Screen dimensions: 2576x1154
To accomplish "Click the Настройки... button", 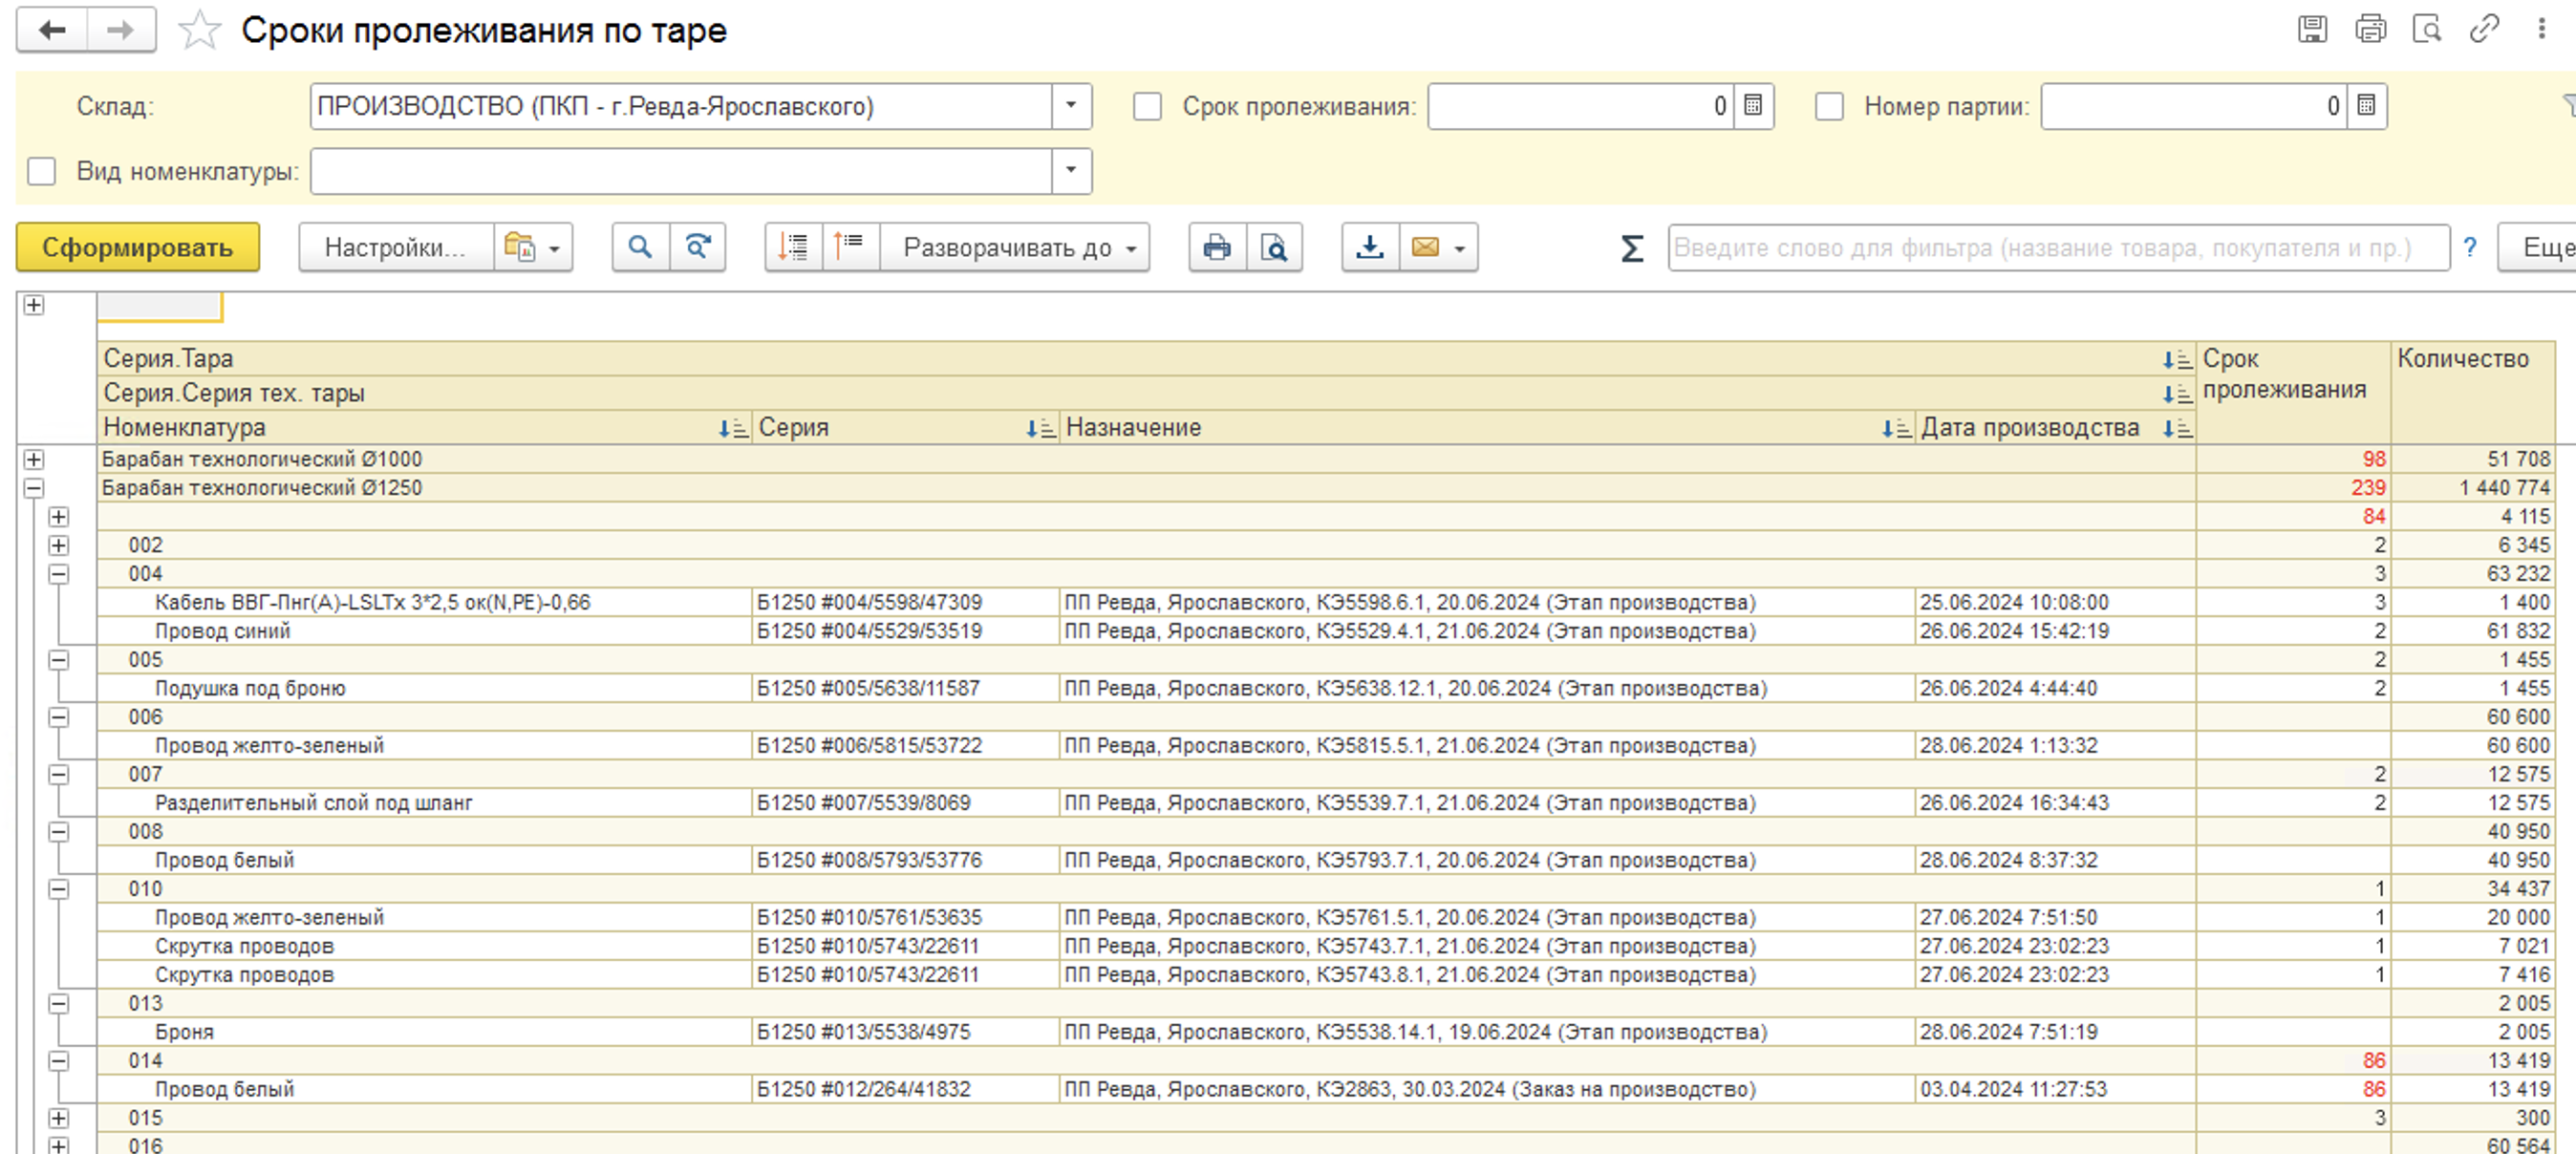I will click(396, 247).
